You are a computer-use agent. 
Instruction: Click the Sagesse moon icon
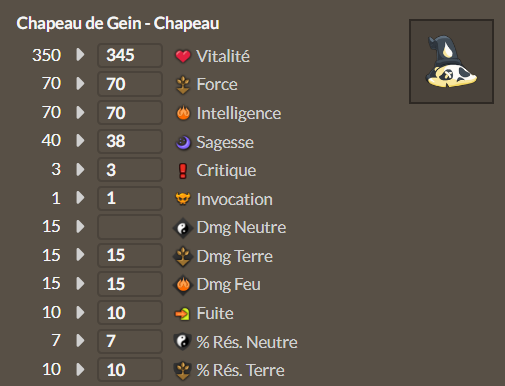183,142
